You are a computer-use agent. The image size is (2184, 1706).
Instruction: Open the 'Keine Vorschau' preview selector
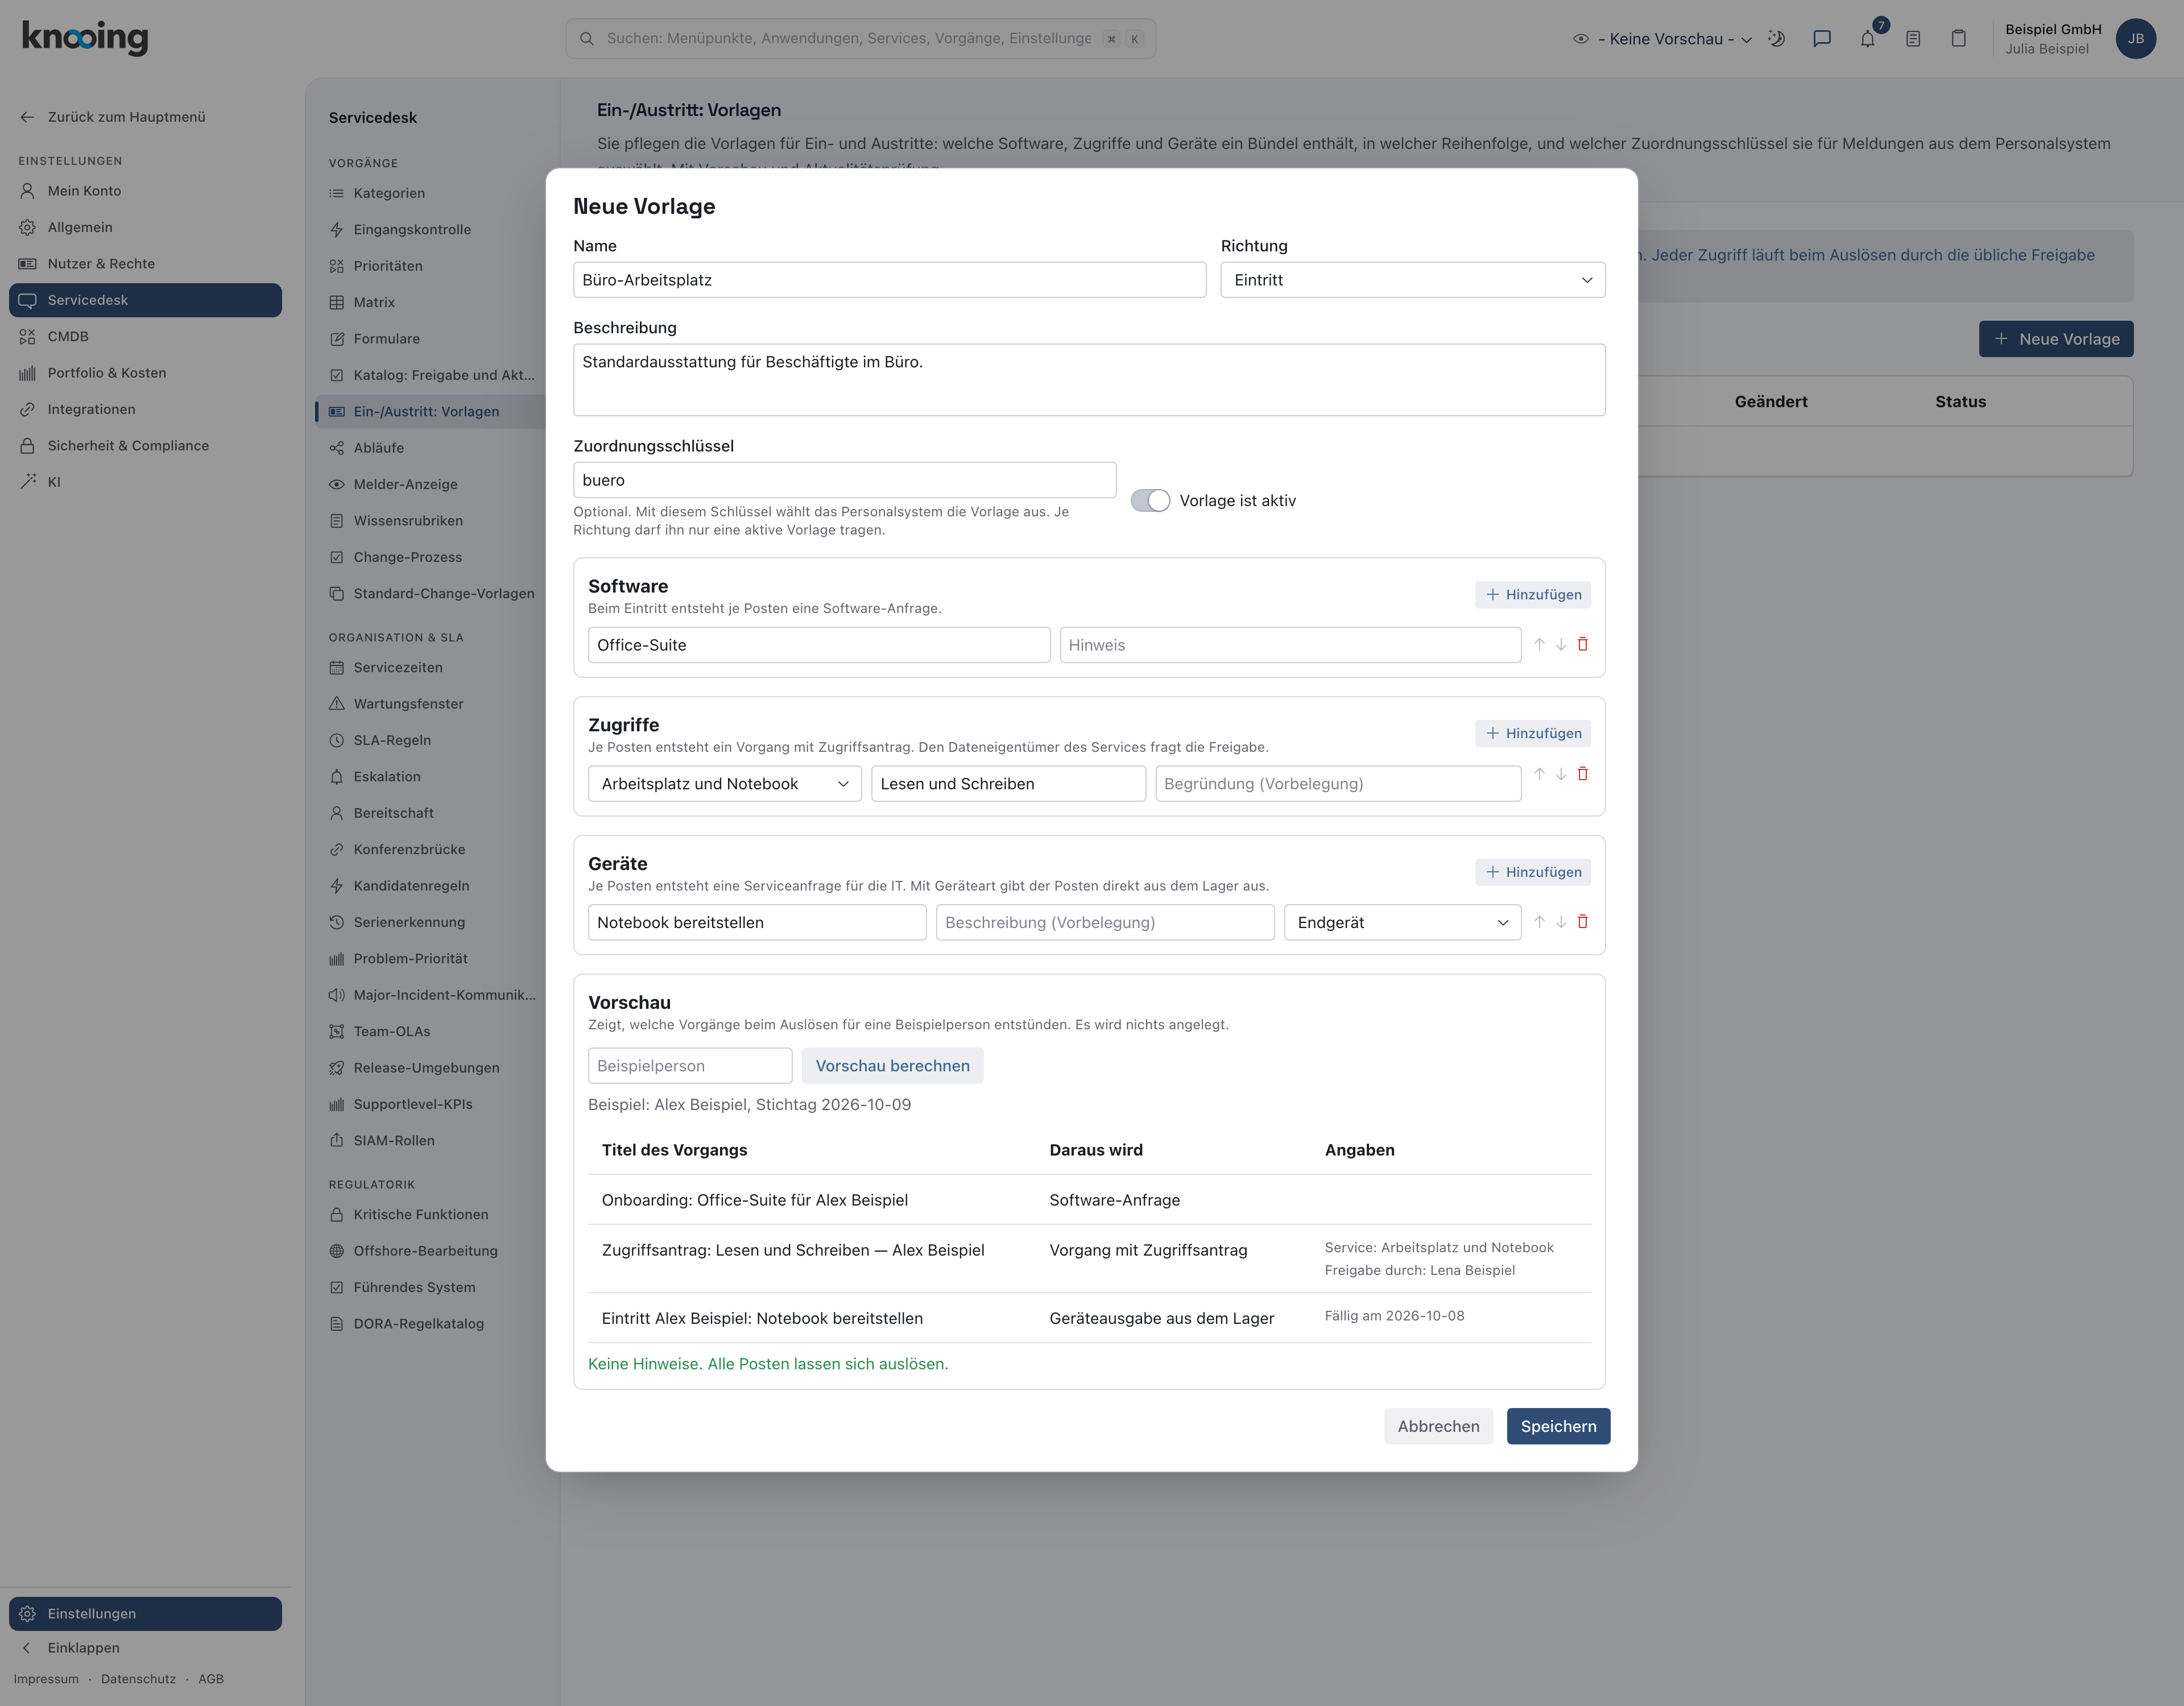tap(1664, 39)
